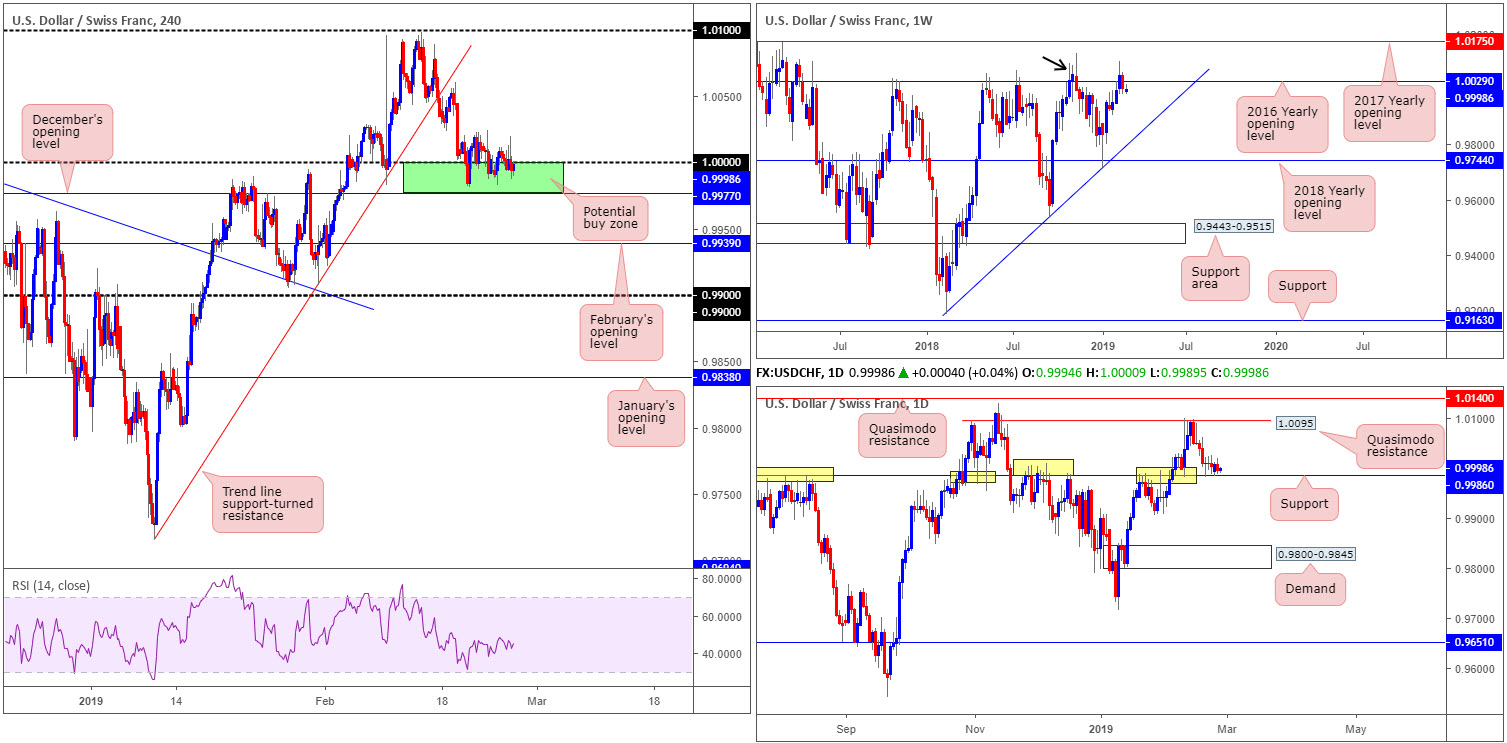Select the 'Potential buy zone' label
This screenshot has height=743, width=1507.
608,219
